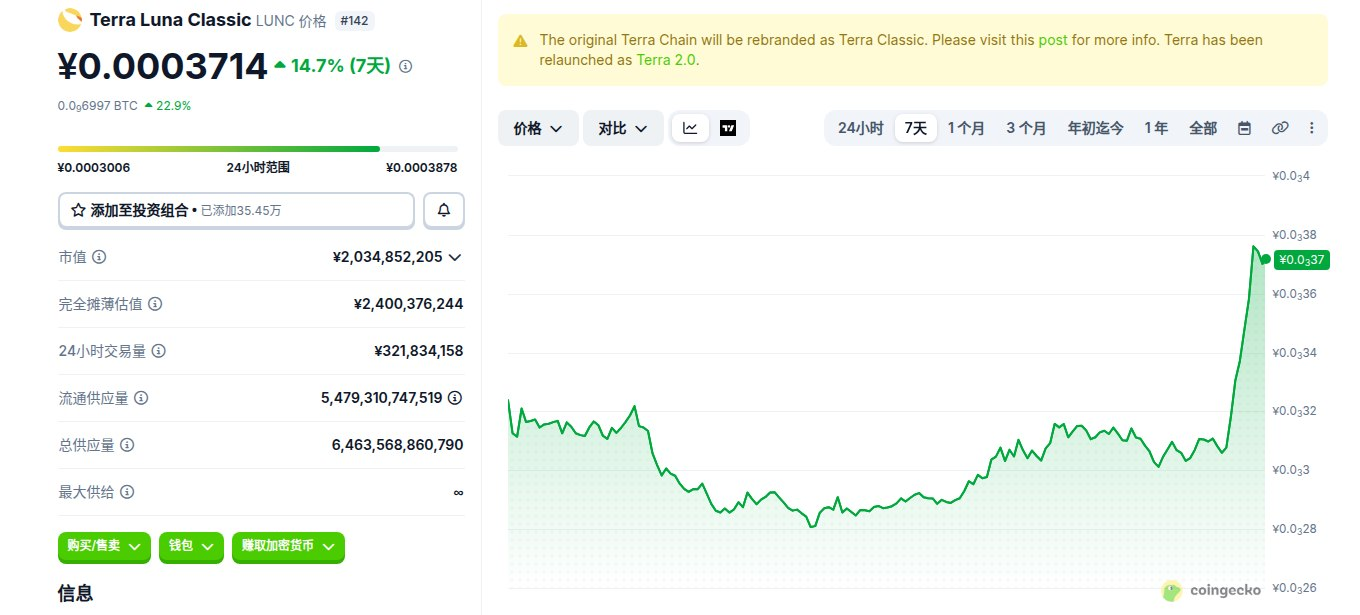Click the info icon beside 14.7% (7天)
Viewport: 1360px width, 615px height.
coord(405,66)
